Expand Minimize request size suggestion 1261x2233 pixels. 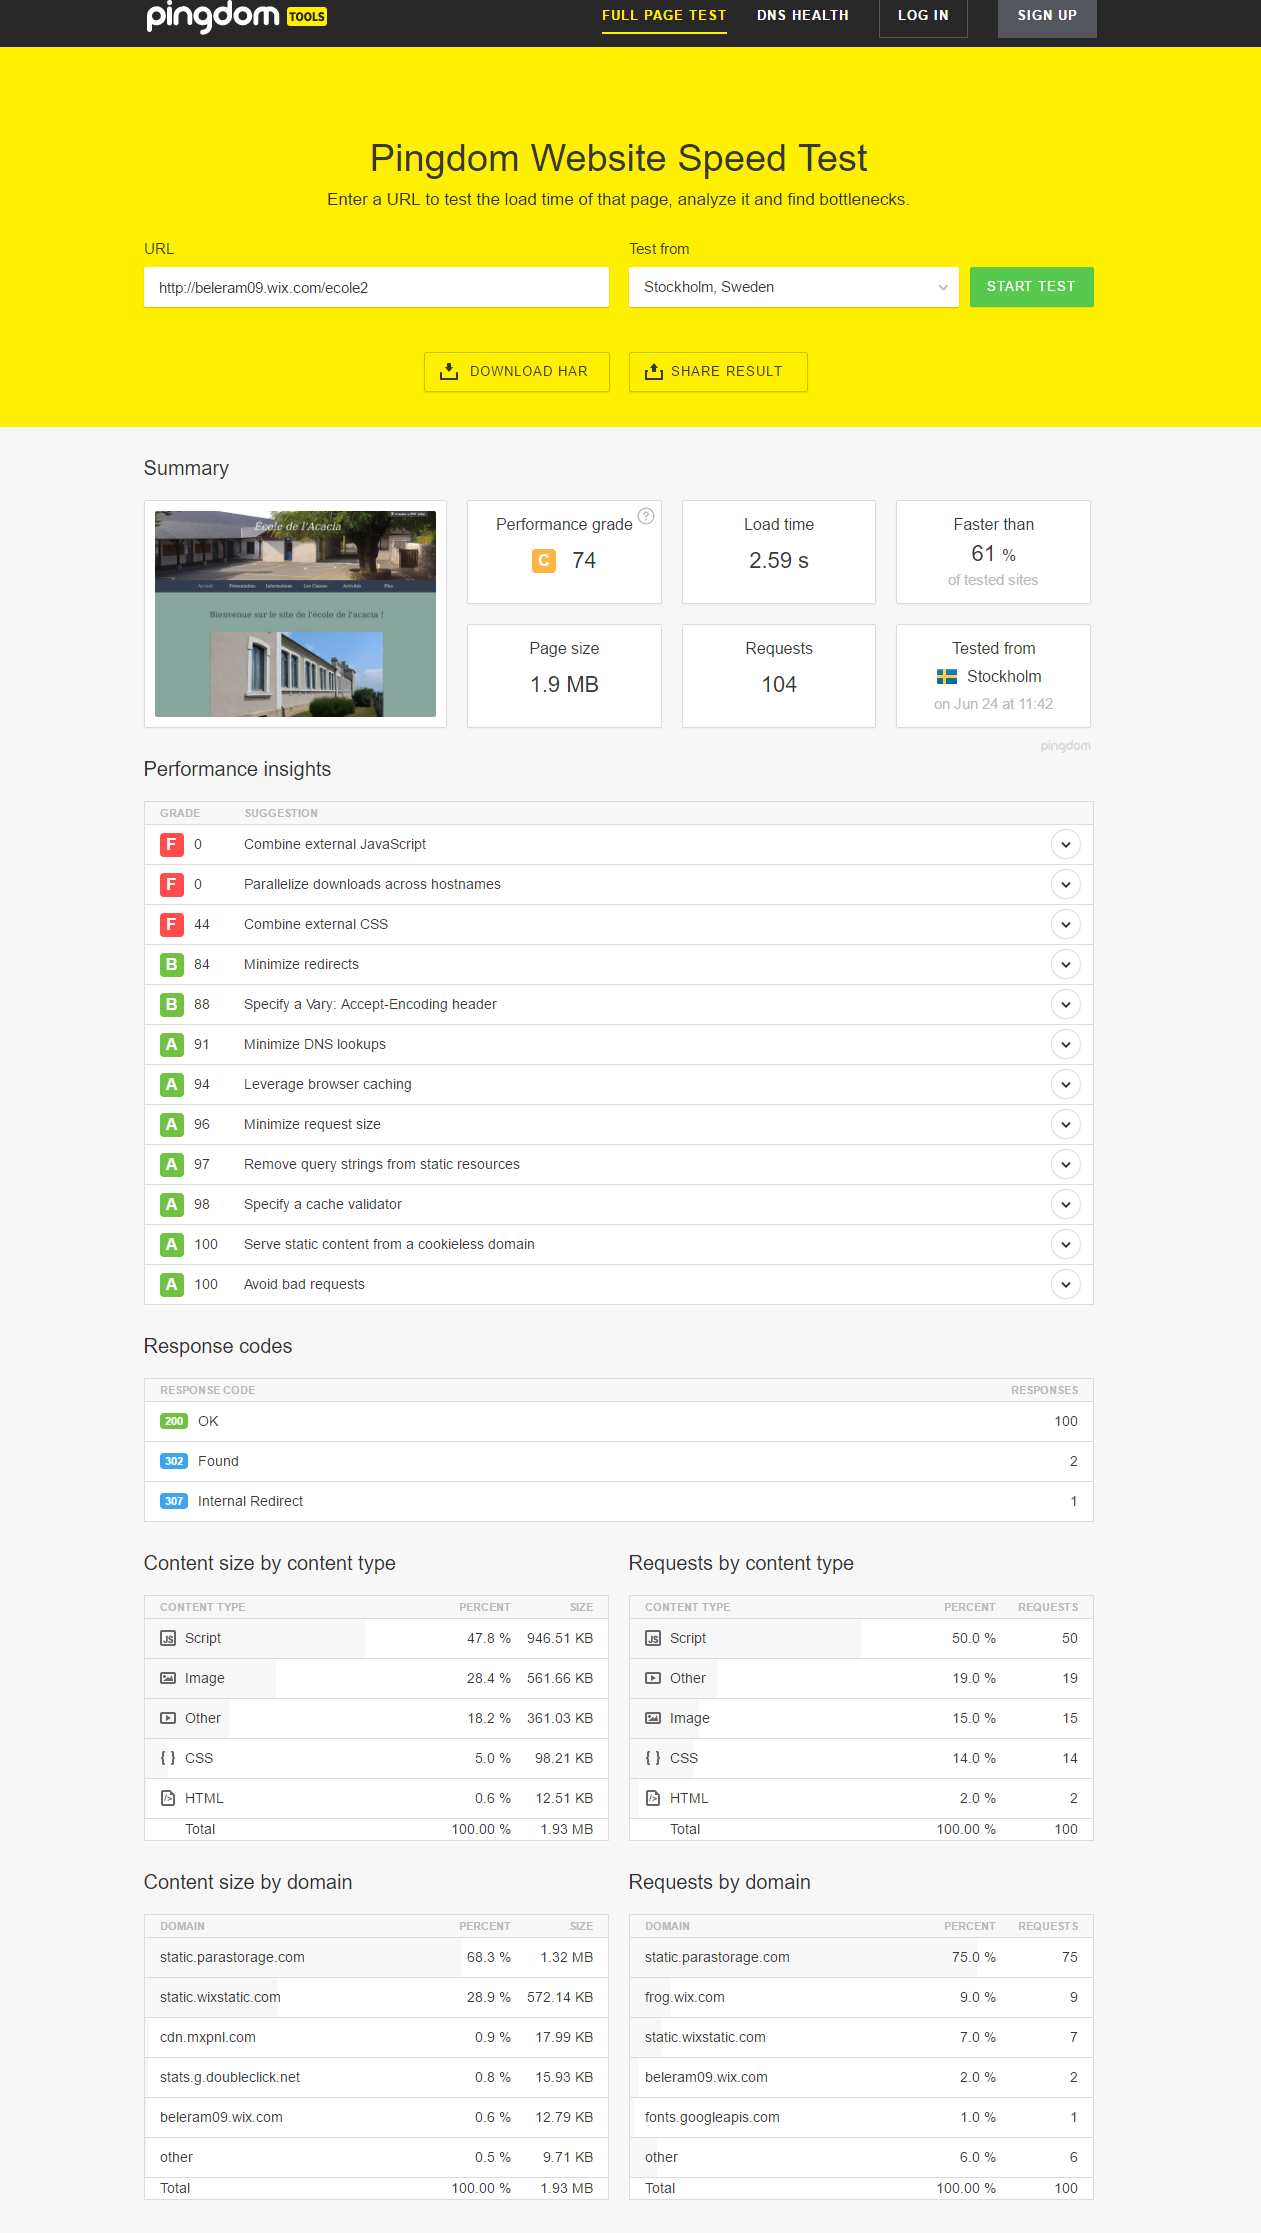[1066, 1125]
